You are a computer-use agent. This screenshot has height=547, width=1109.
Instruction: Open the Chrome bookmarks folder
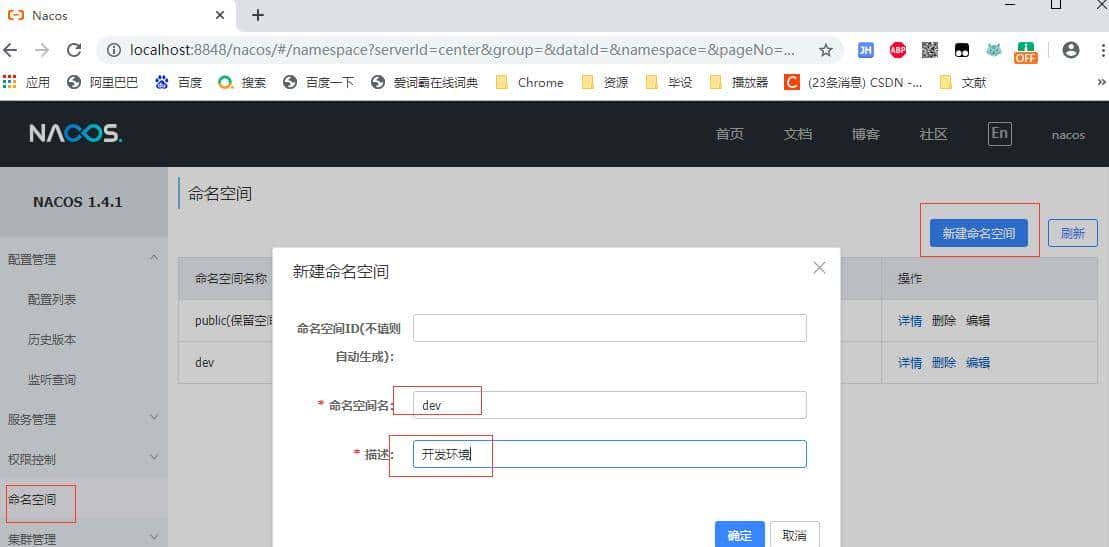tap(530, 83)
